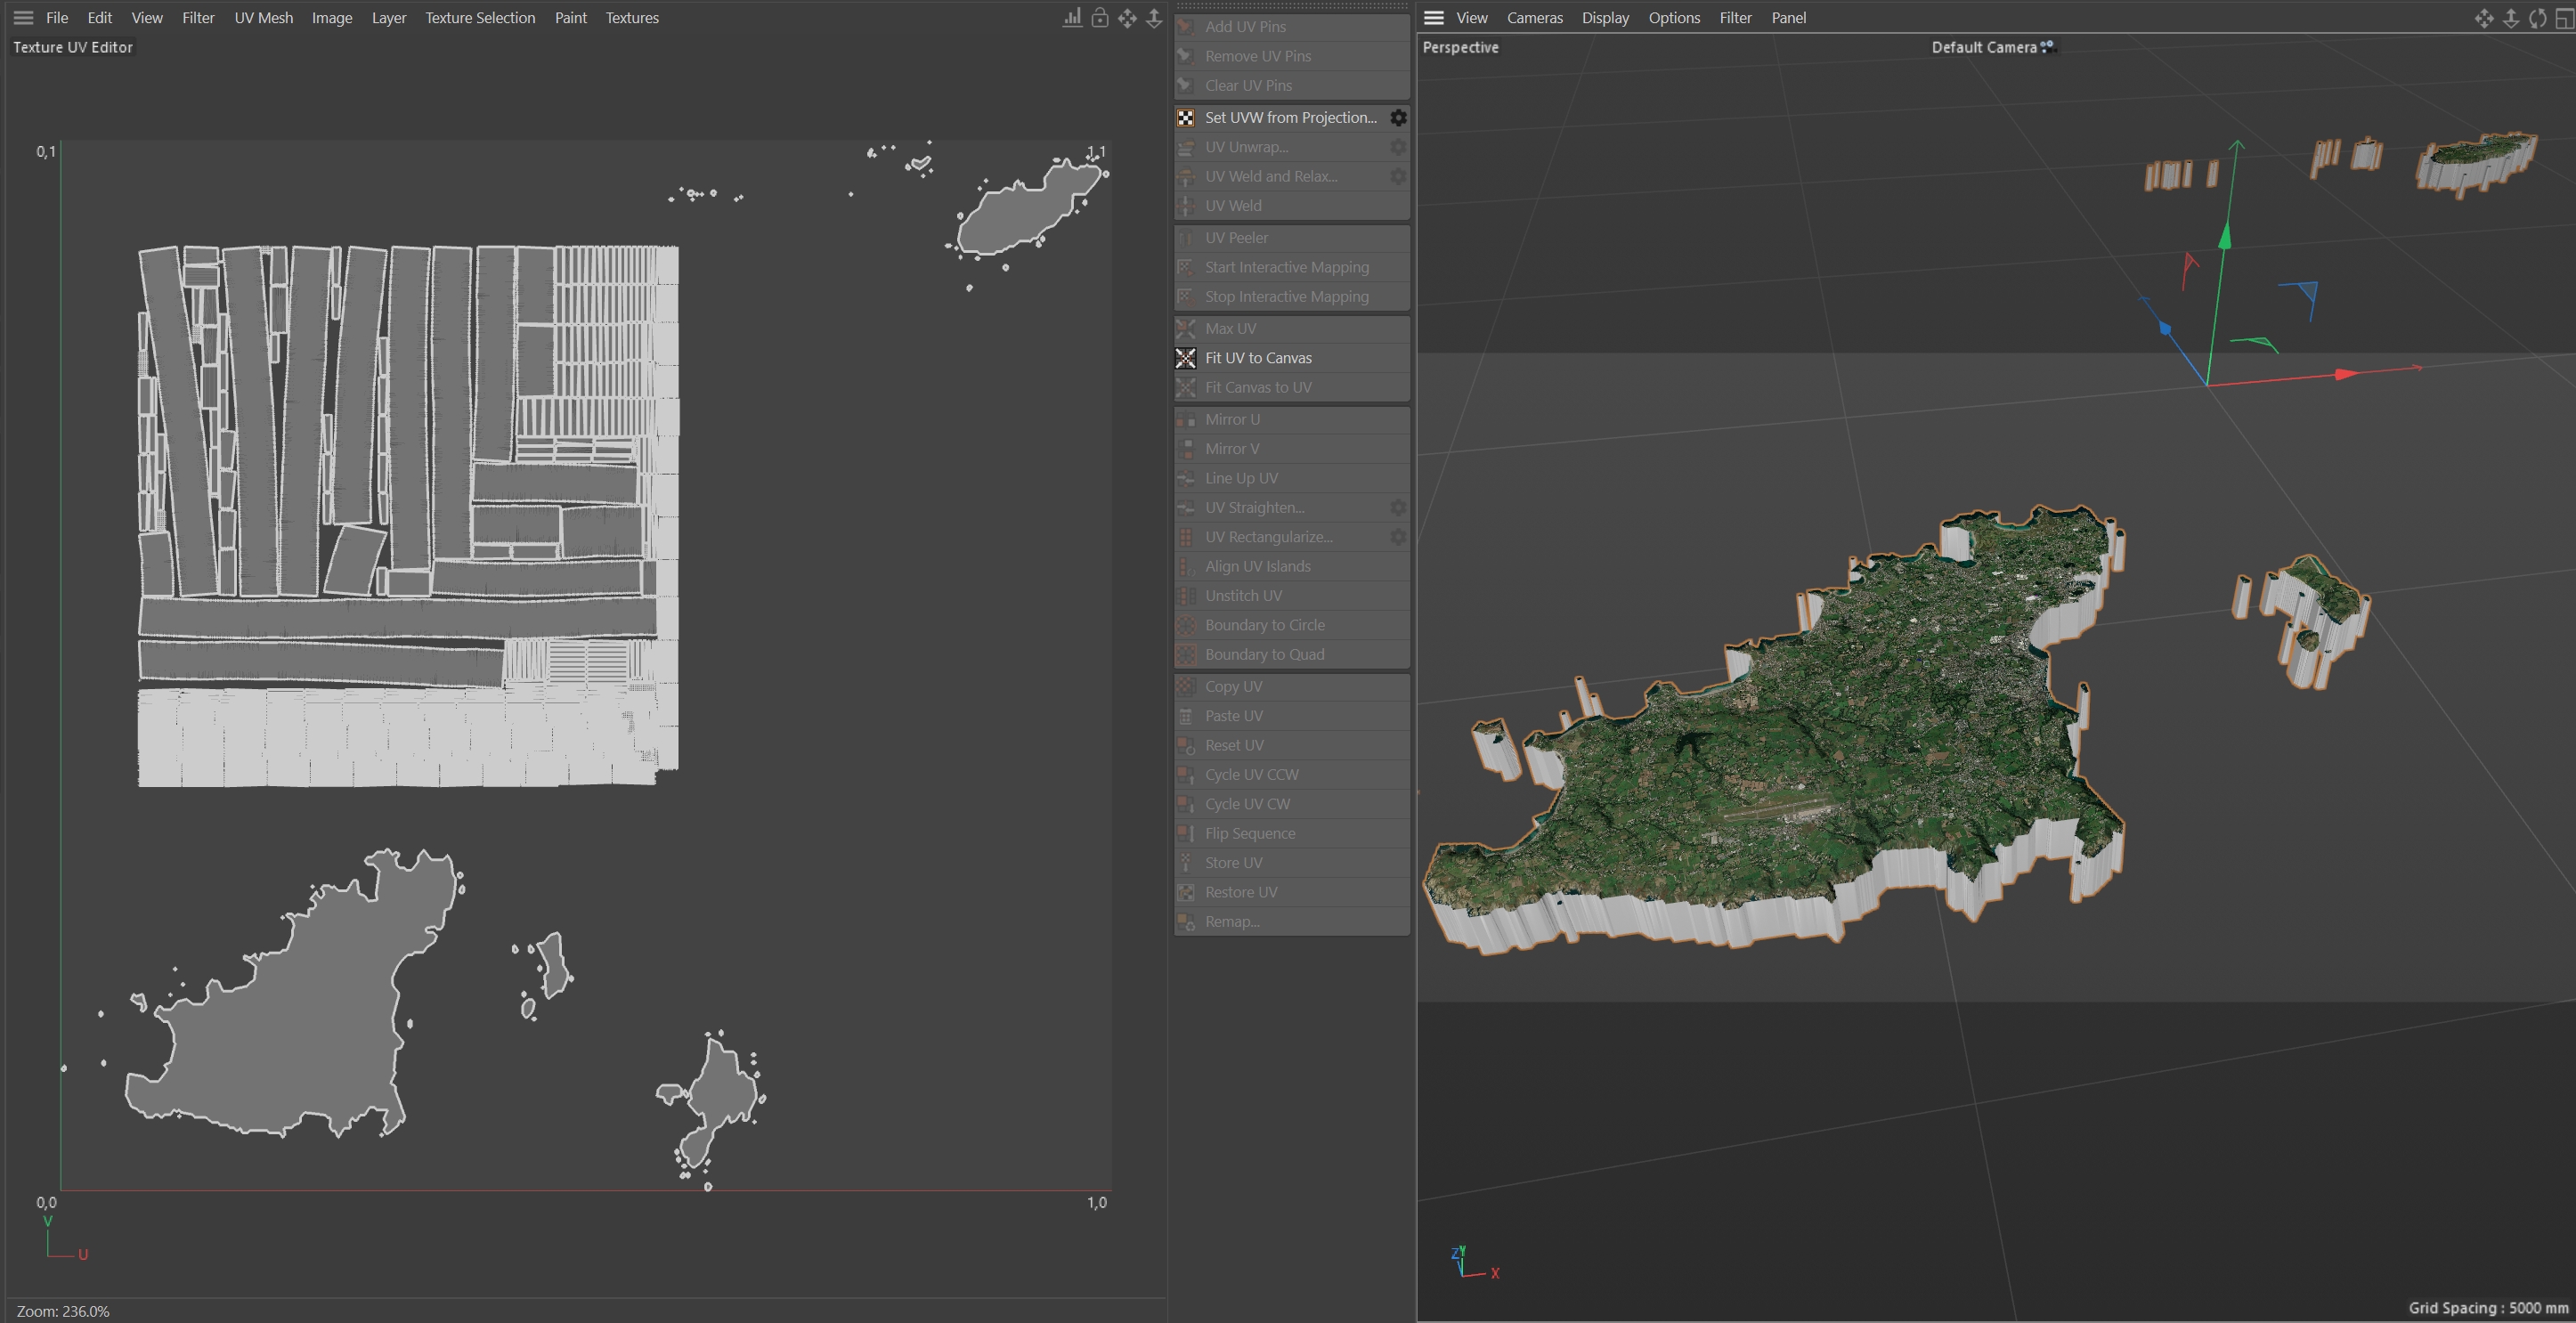Click the viewport move camera icon

click(2483, 18)
